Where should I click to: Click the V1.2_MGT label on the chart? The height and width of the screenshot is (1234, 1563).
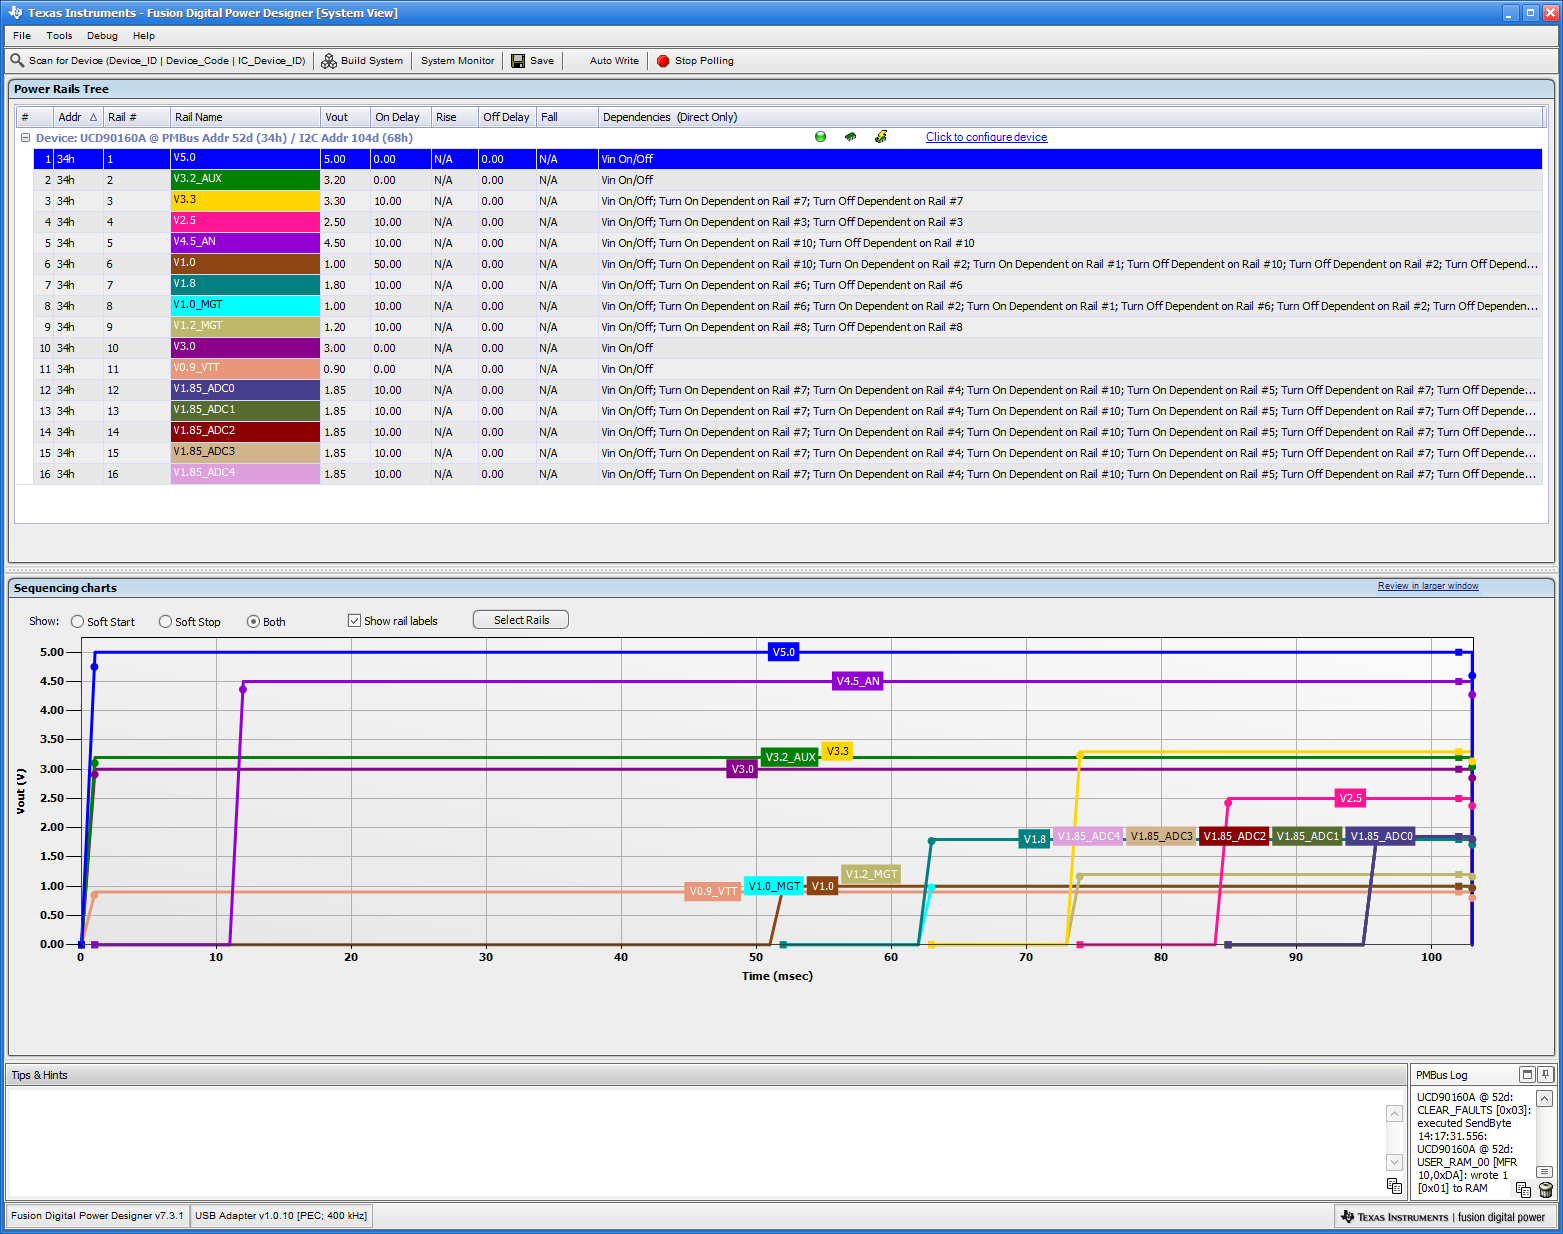pyautogui.click(x=871, y=874)
